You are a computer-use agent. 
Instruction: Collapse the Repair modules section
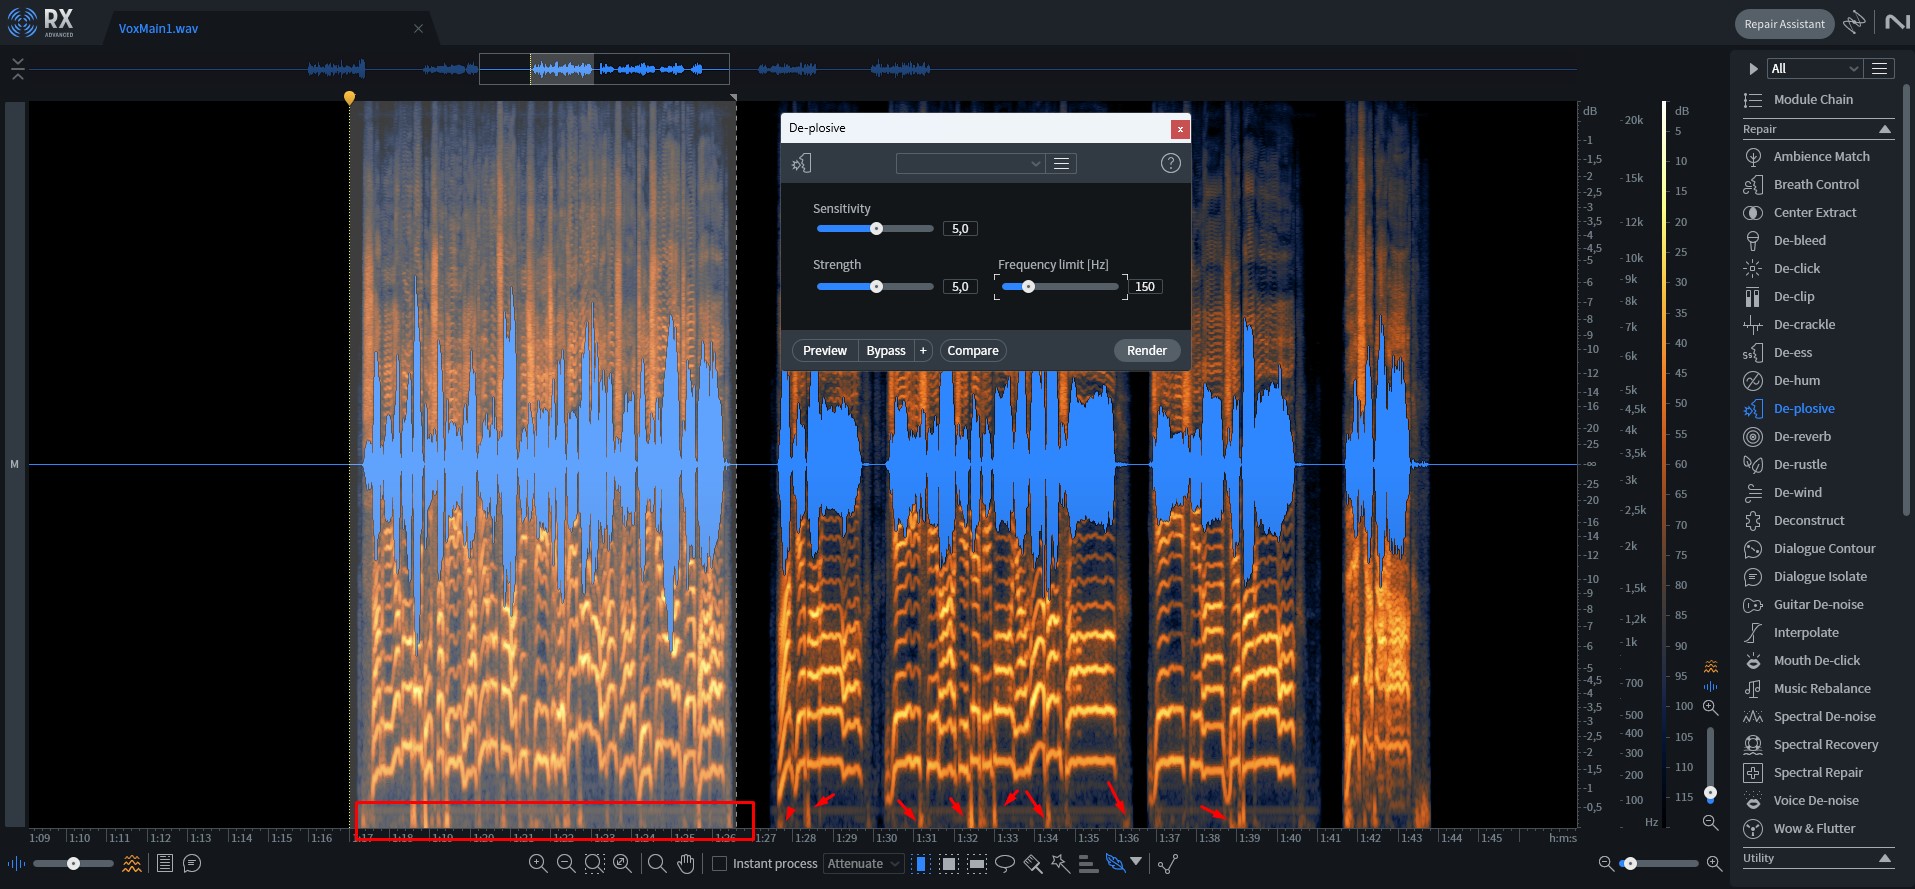1885,129
